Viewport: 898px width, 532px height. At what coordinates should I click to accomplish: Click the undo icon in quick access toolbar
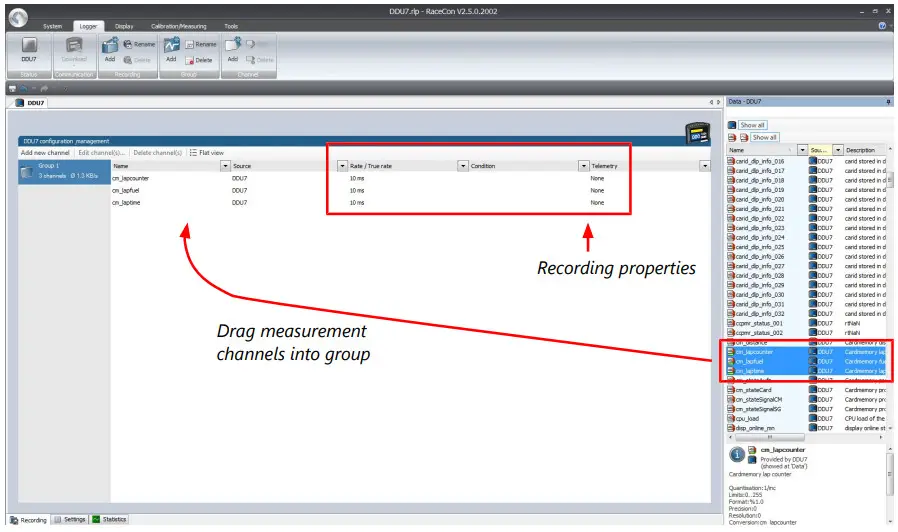click(23, 88)
